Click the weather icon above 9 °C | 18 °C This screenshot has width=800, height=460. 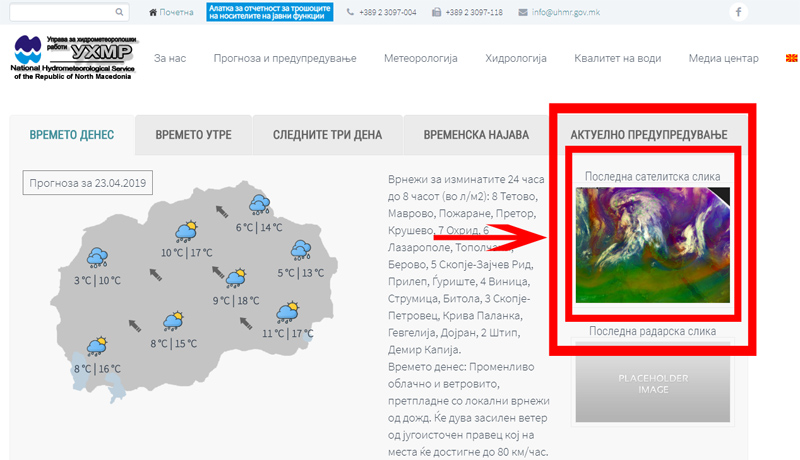[x=236, y=278]
